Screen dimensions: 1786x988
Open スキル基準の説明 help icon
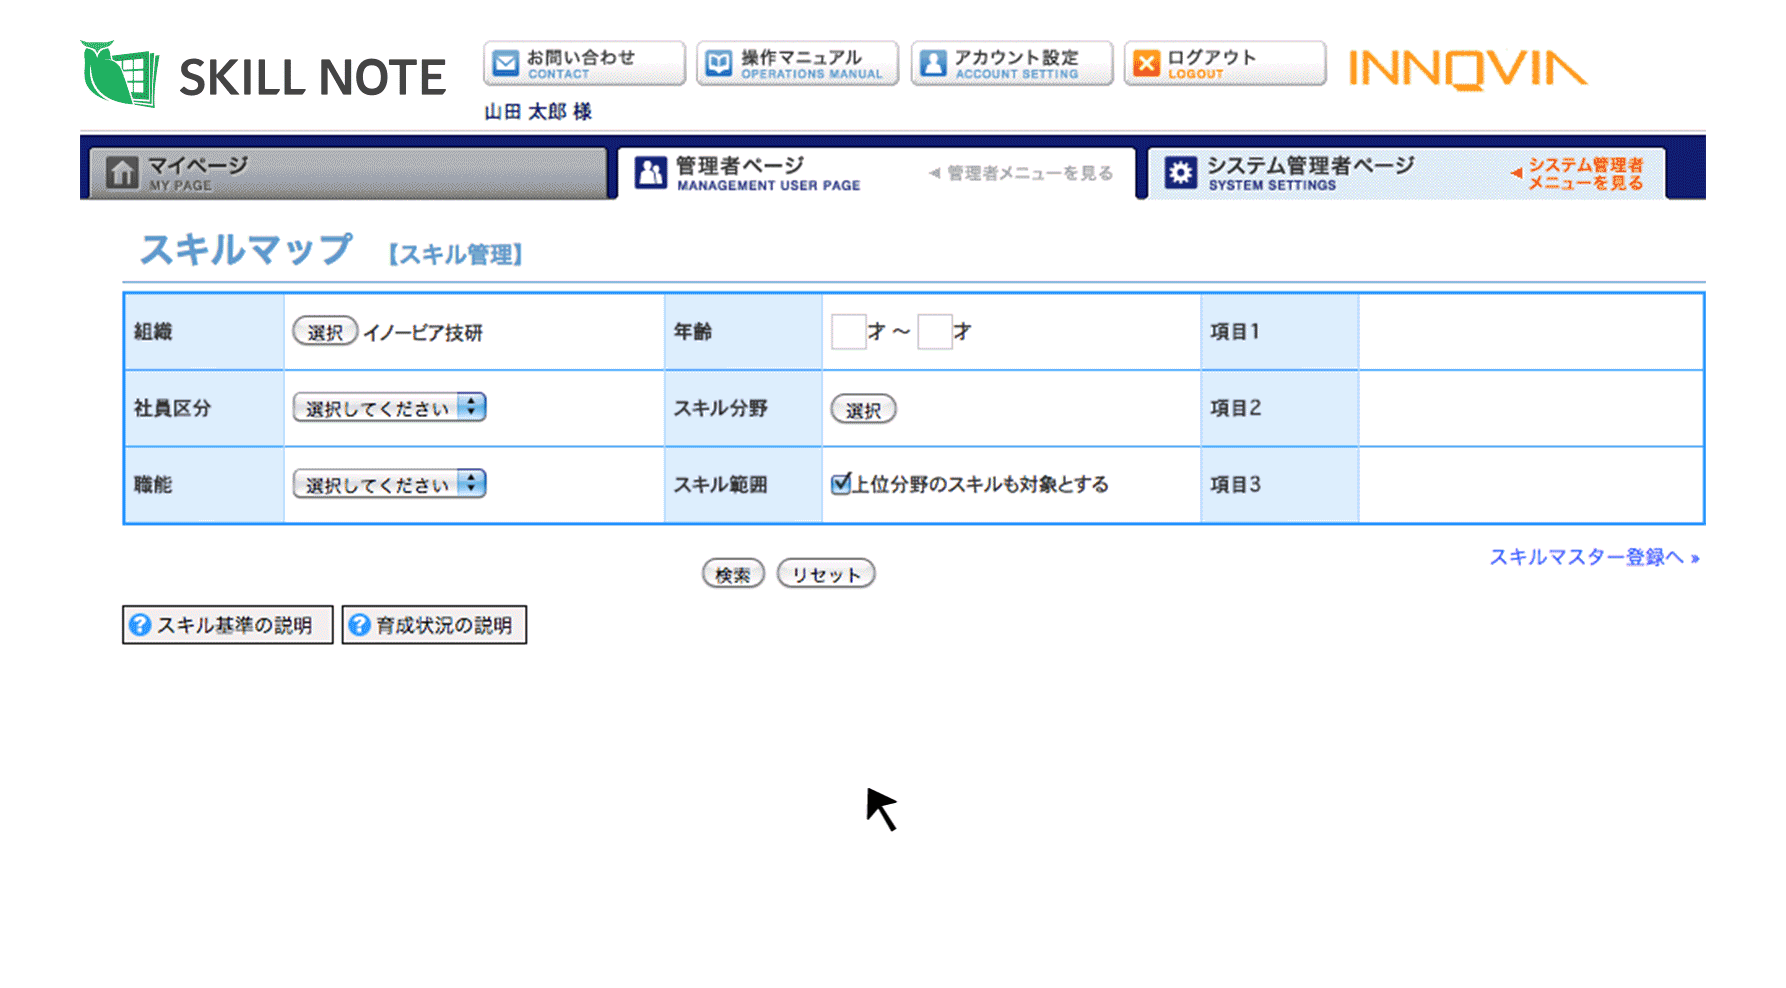pos(139,625)
